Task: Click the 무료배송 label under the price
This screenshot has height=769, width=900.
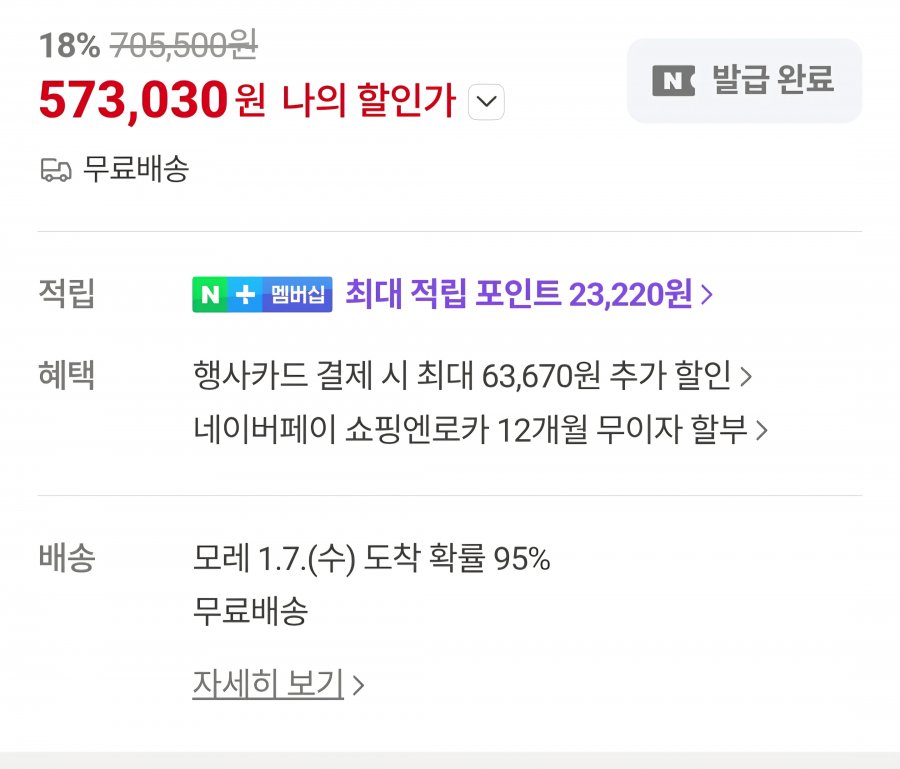Action: (x=135, y=170)
